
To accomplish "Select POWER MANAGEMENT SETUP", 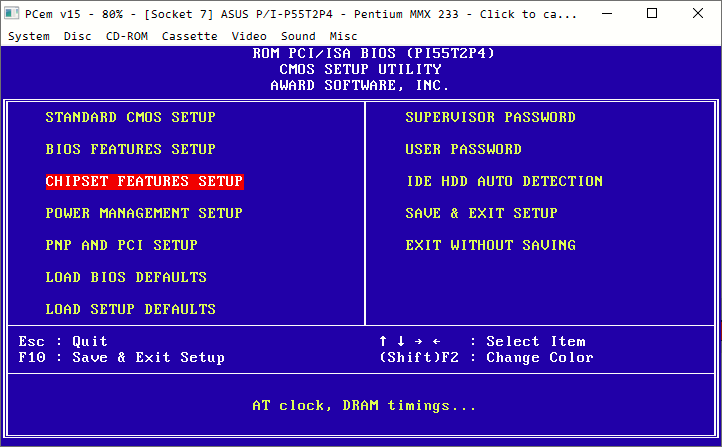I will point(144,213).
